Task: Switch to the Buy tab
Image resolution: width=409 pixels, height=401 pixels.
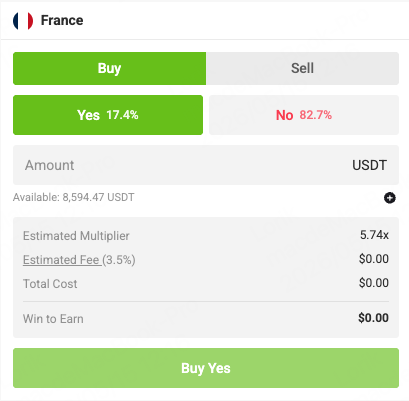Action: 109,68
